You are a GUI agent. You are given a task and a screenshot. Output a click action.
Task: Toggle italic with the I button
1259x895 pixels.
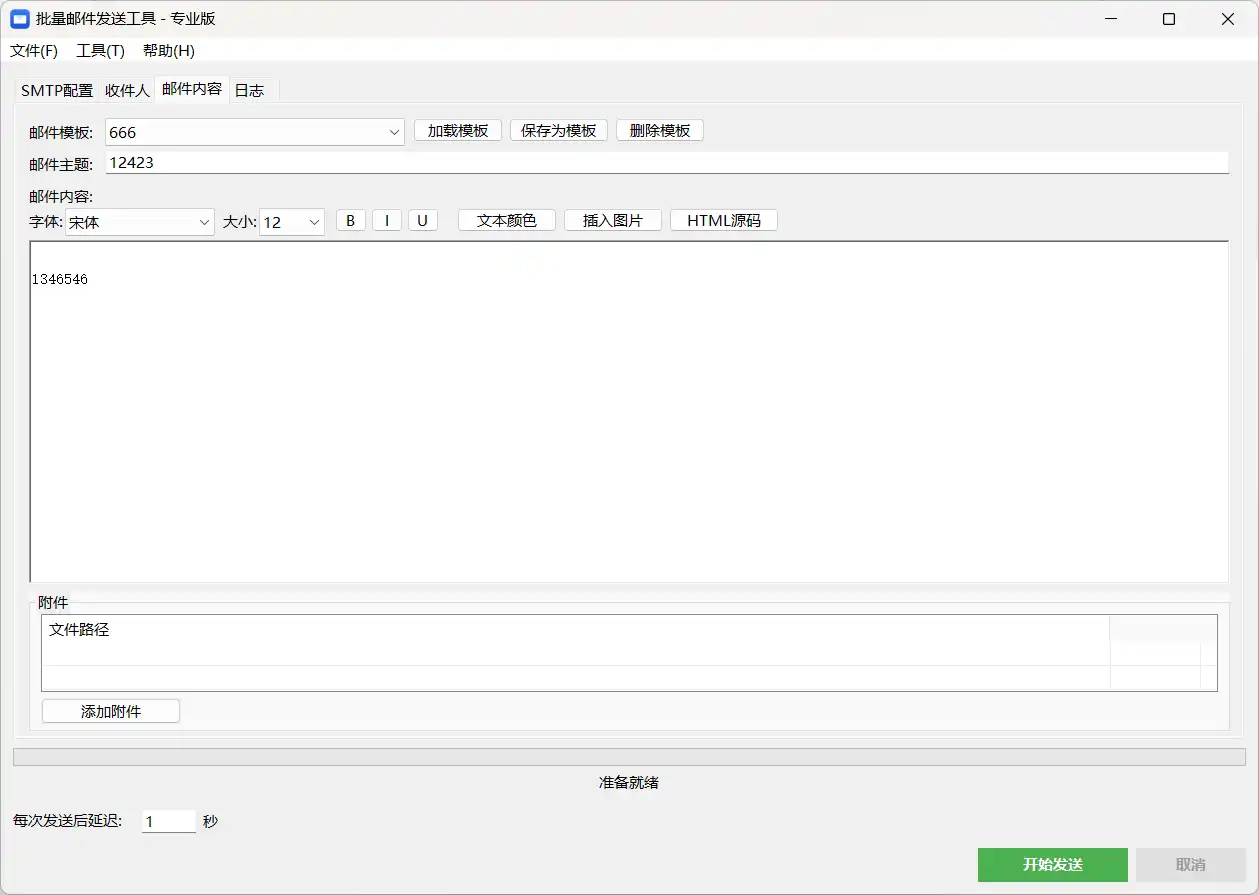coord(387,220)
